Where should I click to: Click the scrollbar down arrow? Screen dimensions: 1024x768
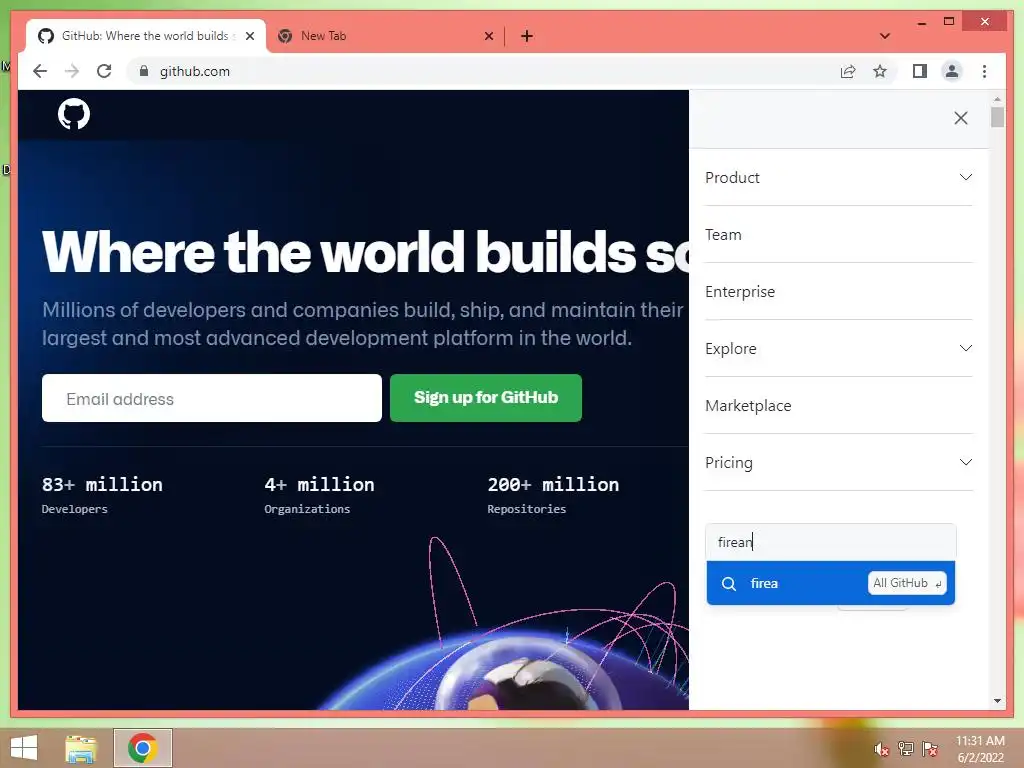[x=997, y=701]
